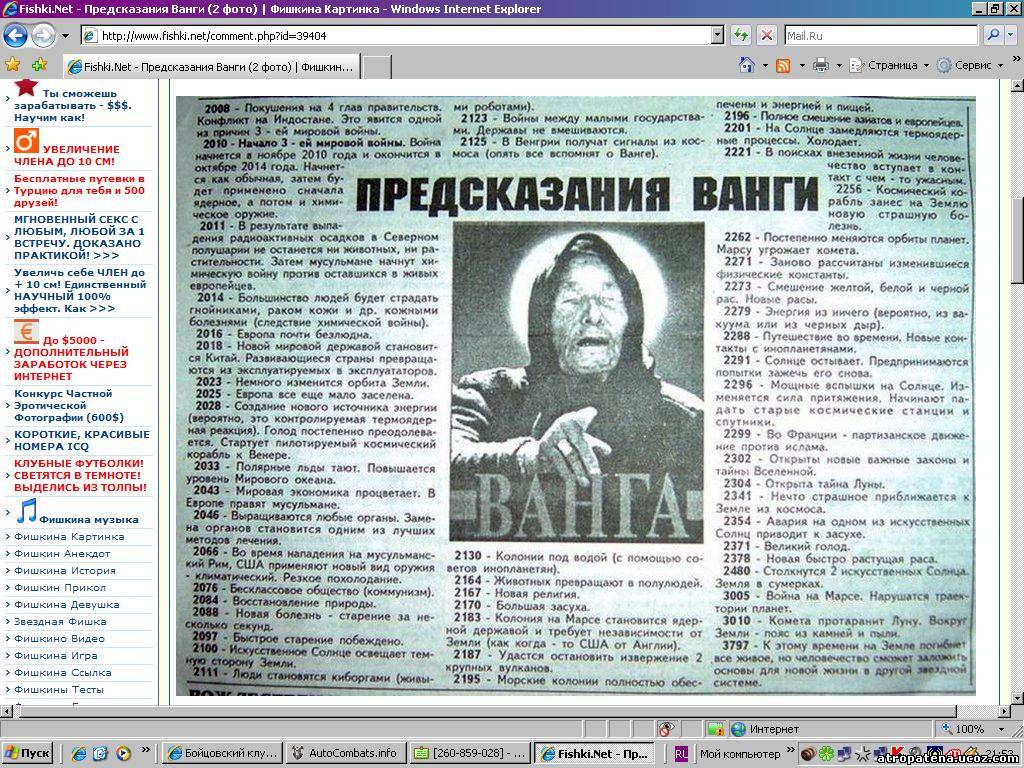Select the Fishki.Net Предсказания Ванги tab

click(210, 67)
